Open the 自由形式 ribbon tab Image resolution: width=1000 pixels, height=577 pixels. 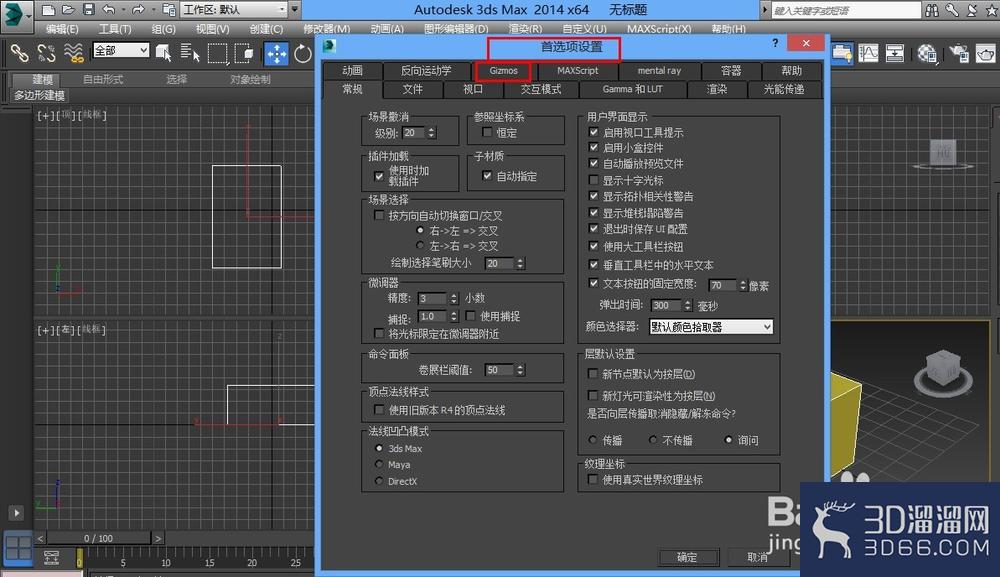[103, 80]
